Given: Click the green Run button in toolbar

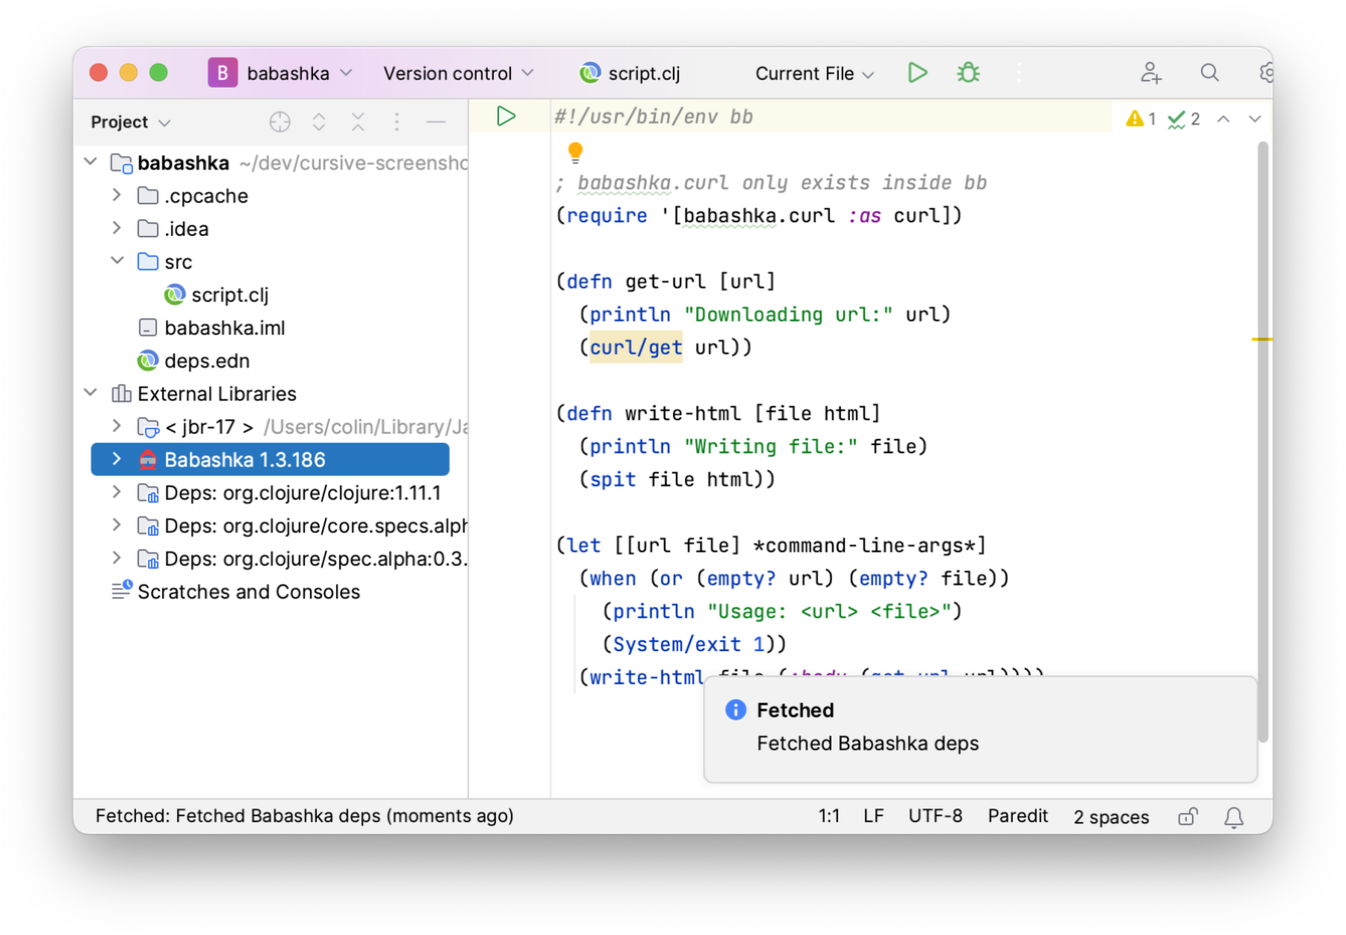Looking at the screenshot, I should [917, 73].
